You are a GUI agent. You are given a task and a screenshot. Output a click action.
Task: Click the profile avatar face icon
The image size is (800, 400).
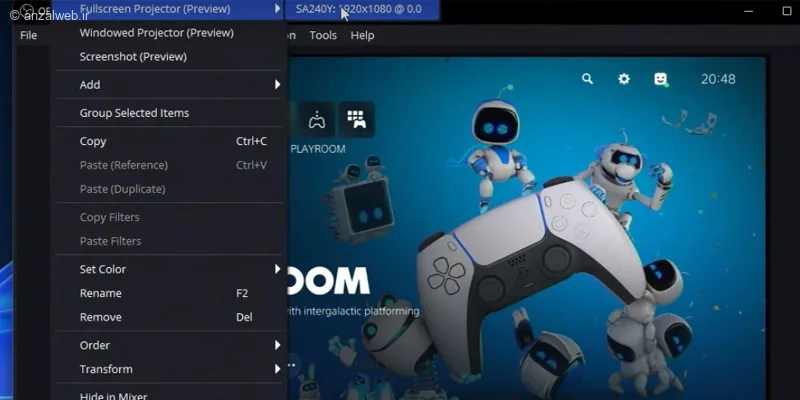[661, 79]
